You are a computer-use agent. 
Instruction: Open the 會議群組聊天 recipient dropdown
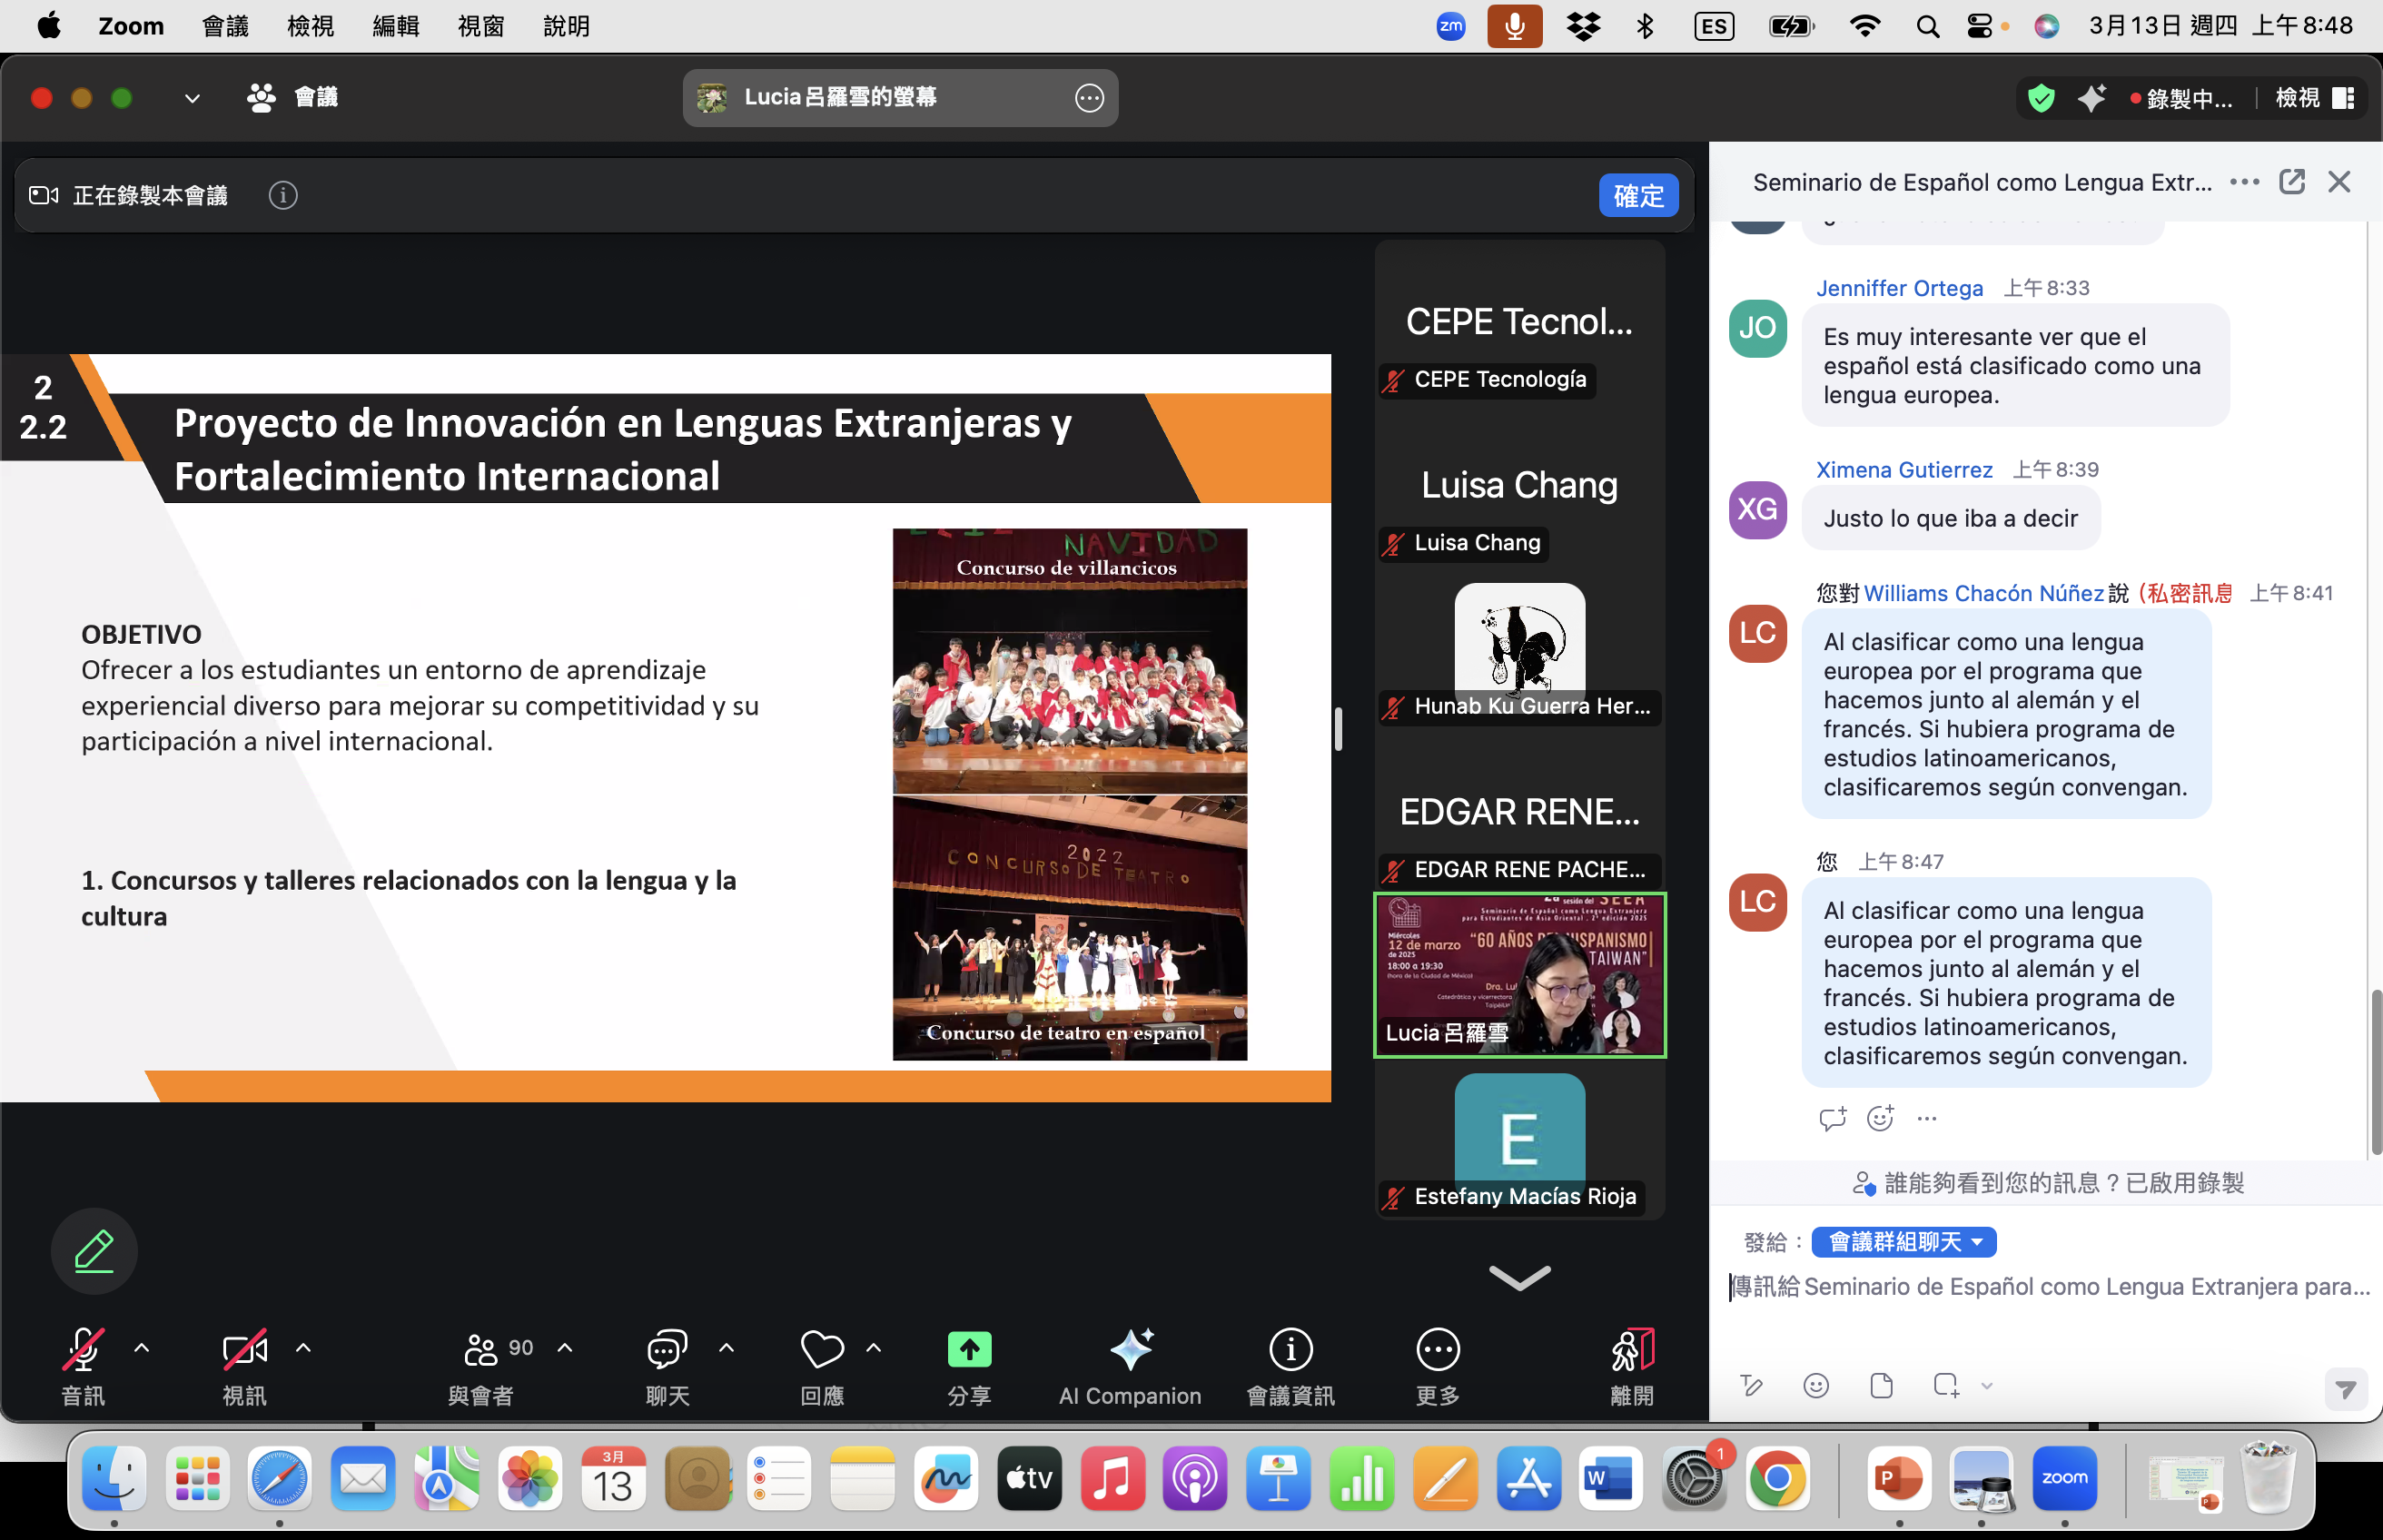[x=1904, y=1242]
